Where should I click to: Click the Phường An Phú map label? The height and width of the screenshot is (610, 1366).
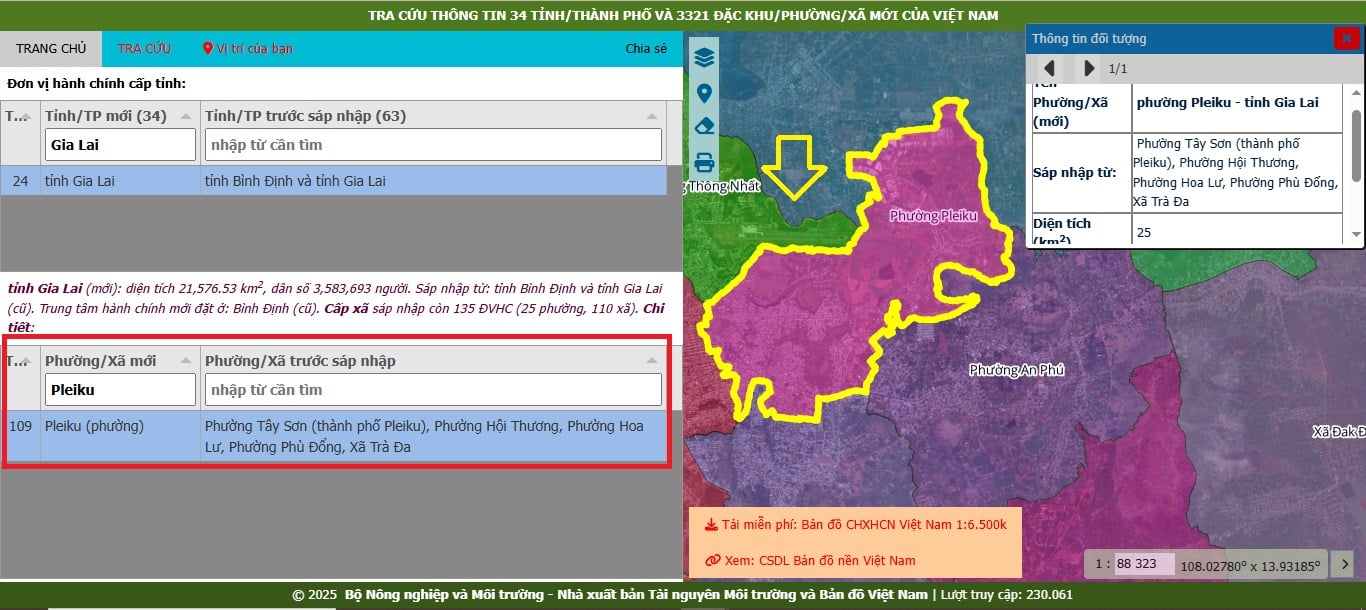[x=1016, y=370]
